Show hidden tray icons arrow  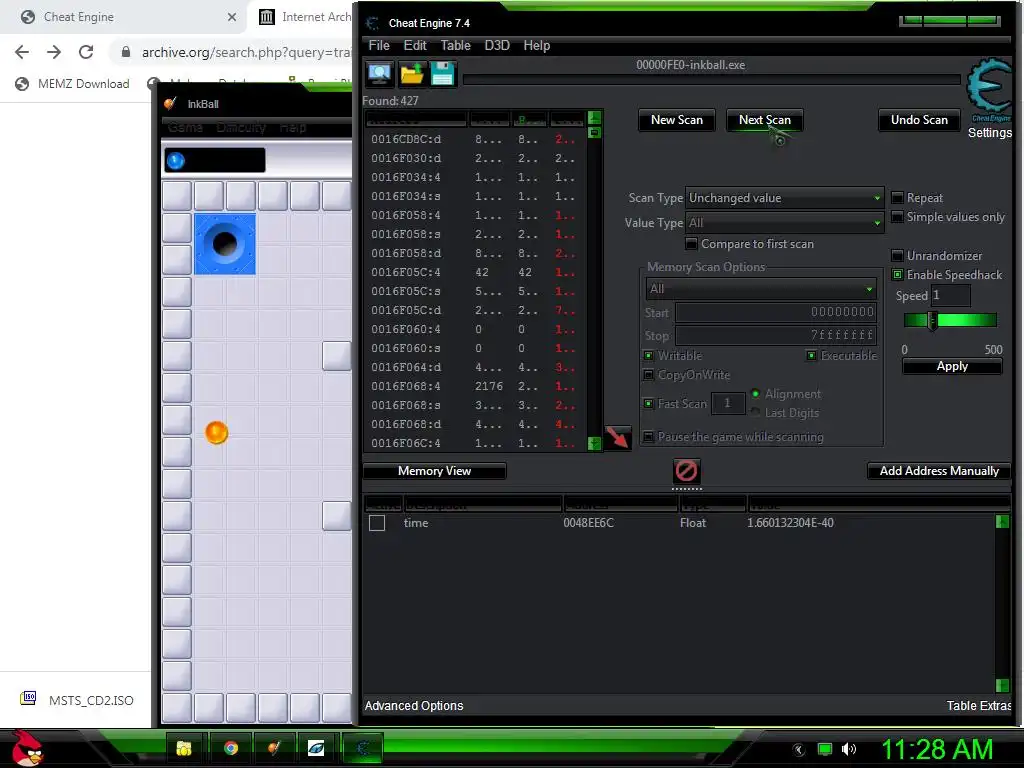(799, 750)
